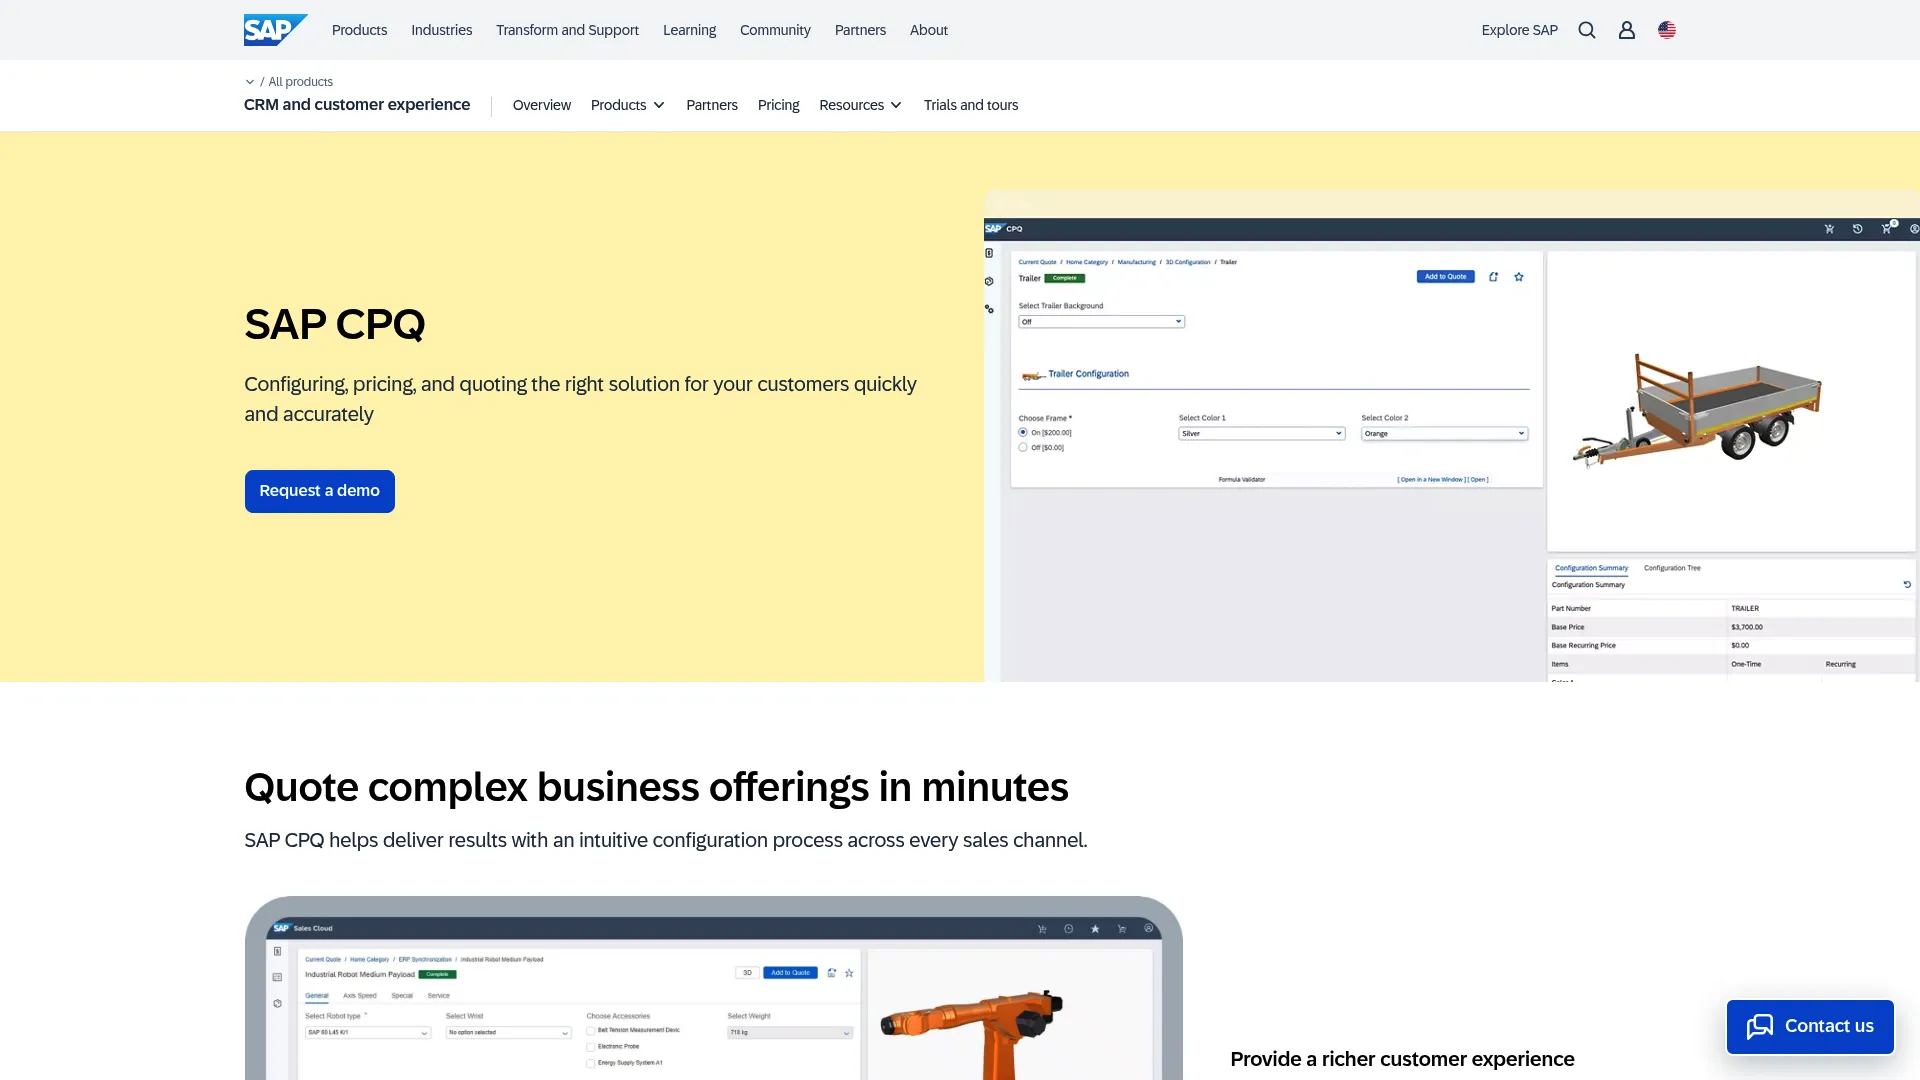Open the Select Color 2 Orange dropdown
Image resolution: width=1920 pixels, height=1080 pixels.
[x=1444, y=434]
